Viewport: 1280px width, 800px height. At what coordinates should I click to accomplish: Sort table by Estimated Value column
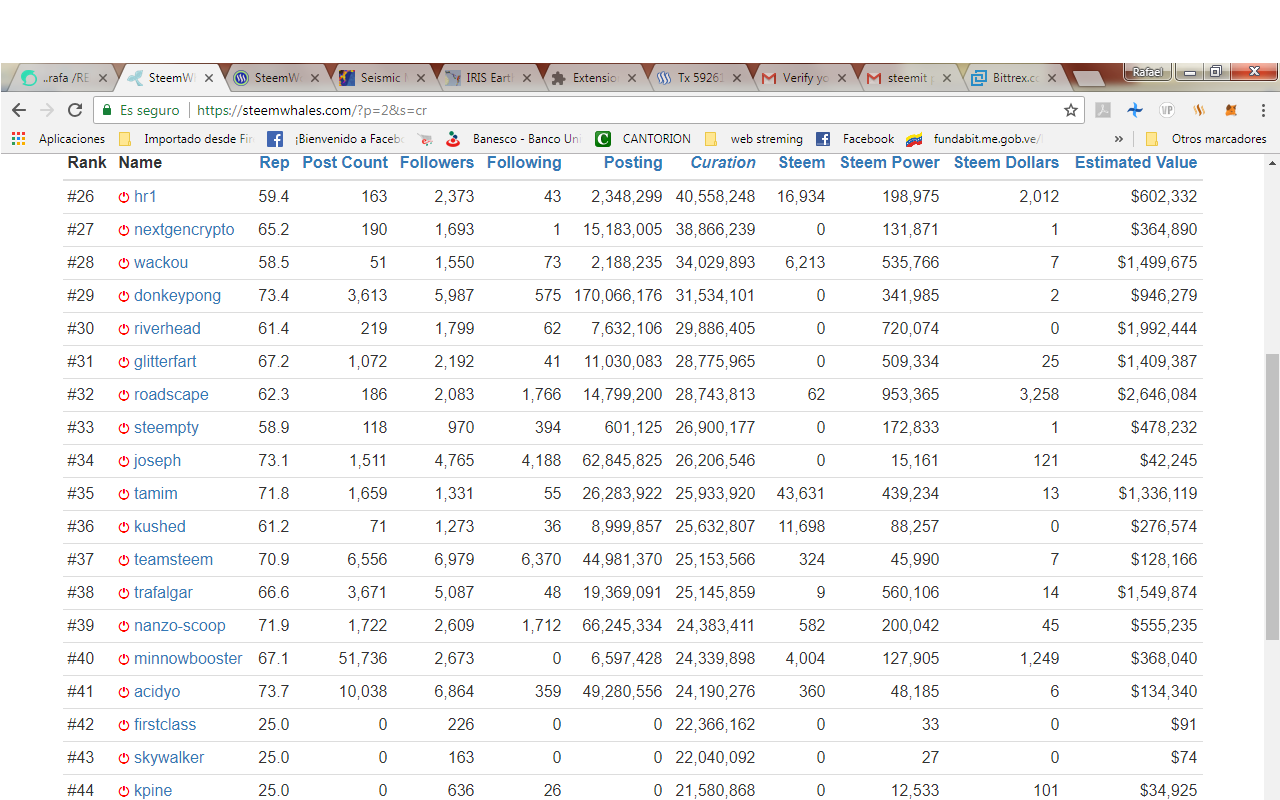coord(1136,163)
